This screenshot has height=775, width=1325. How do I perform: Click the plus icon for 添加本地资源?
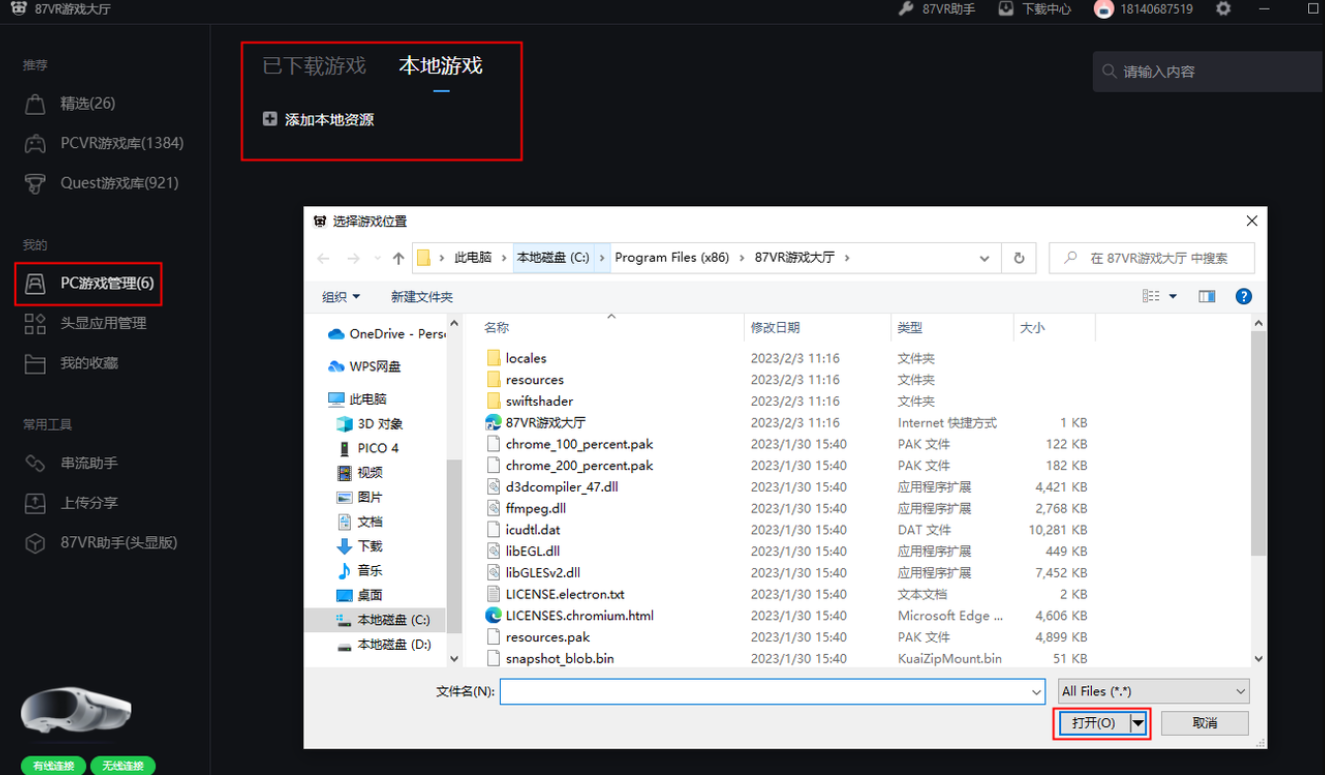pos(270,119)
